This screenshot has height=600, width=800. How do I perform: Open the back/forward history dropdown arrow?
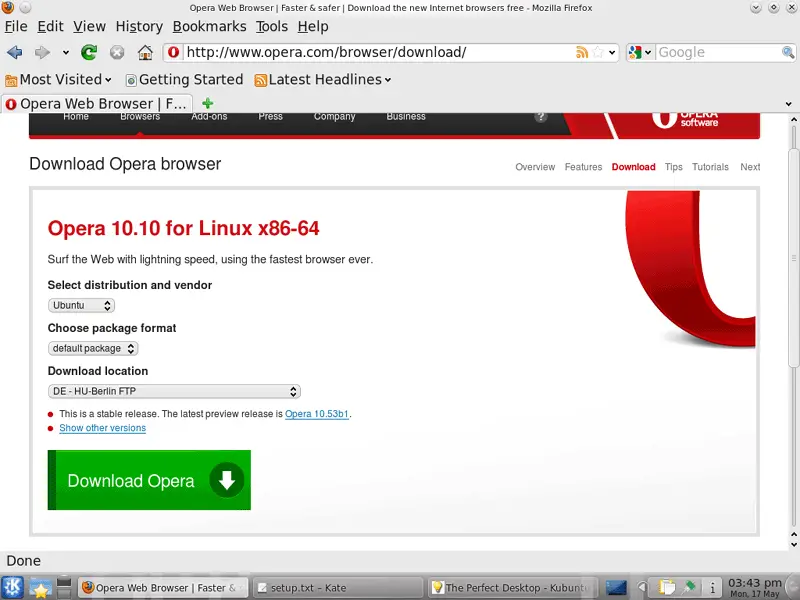point(66,52)
